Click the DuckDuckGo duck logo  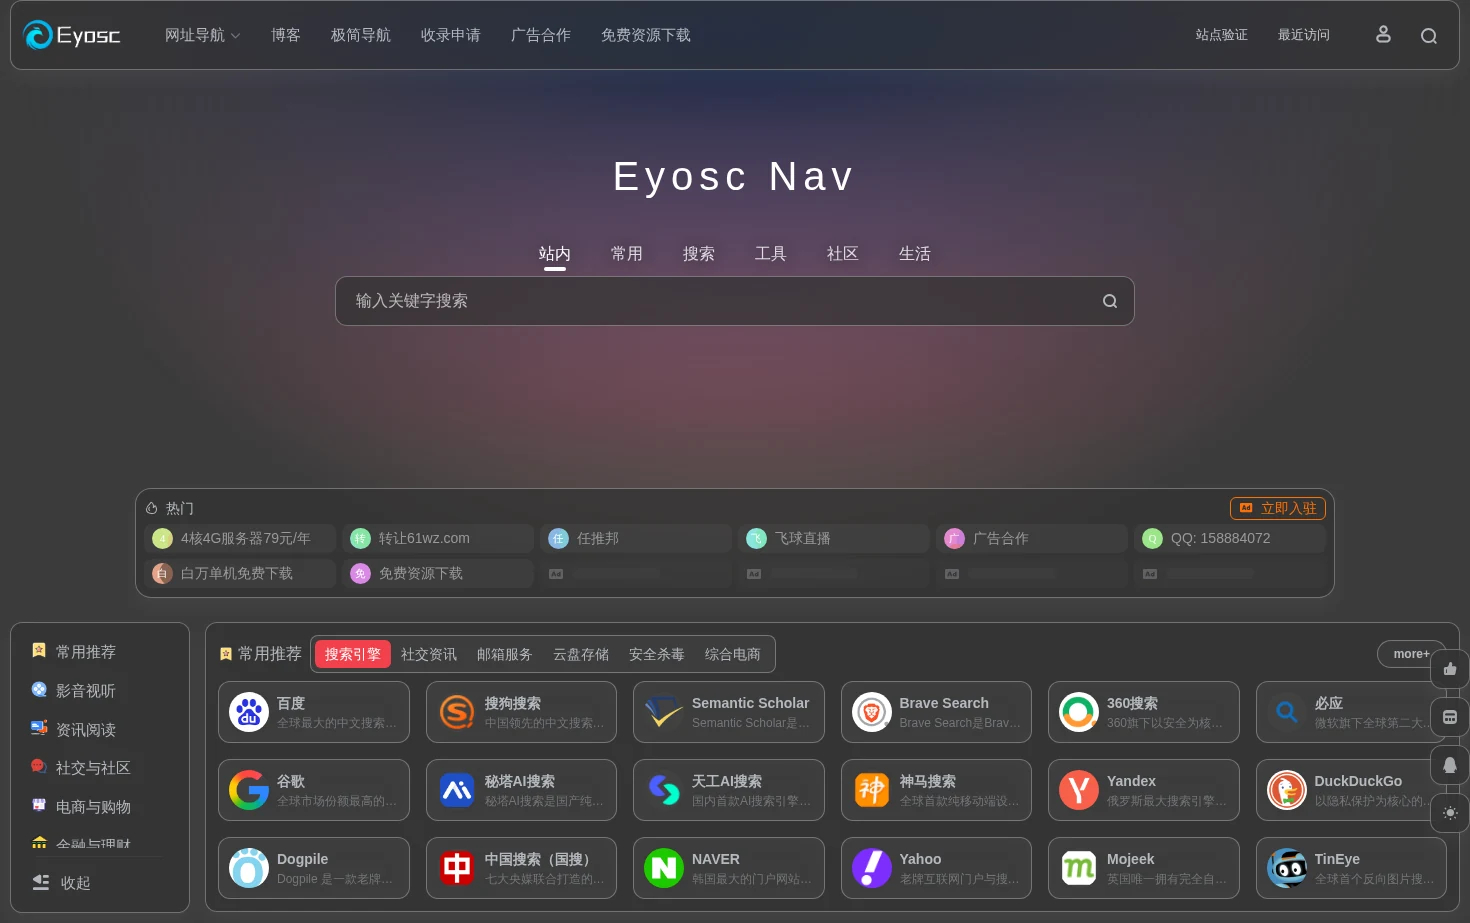pos(1287,790)
